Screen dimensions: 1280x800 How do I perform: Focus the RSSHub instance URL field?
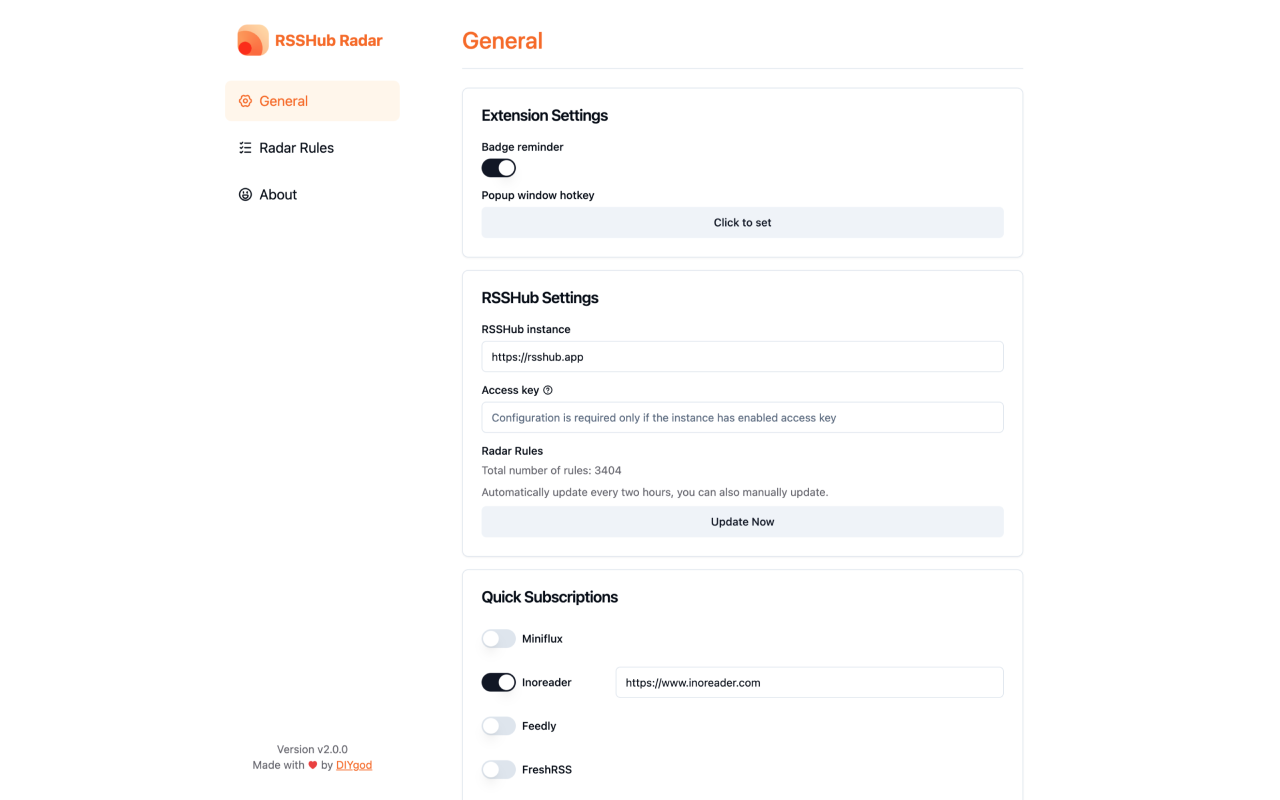[742, 356]
